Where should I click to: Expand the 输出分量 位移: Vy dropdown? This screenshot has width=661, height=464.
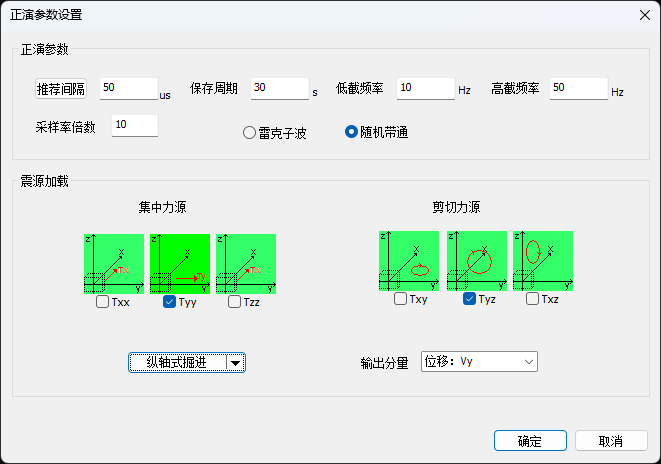pyautogui.click(x=479, y=362)
